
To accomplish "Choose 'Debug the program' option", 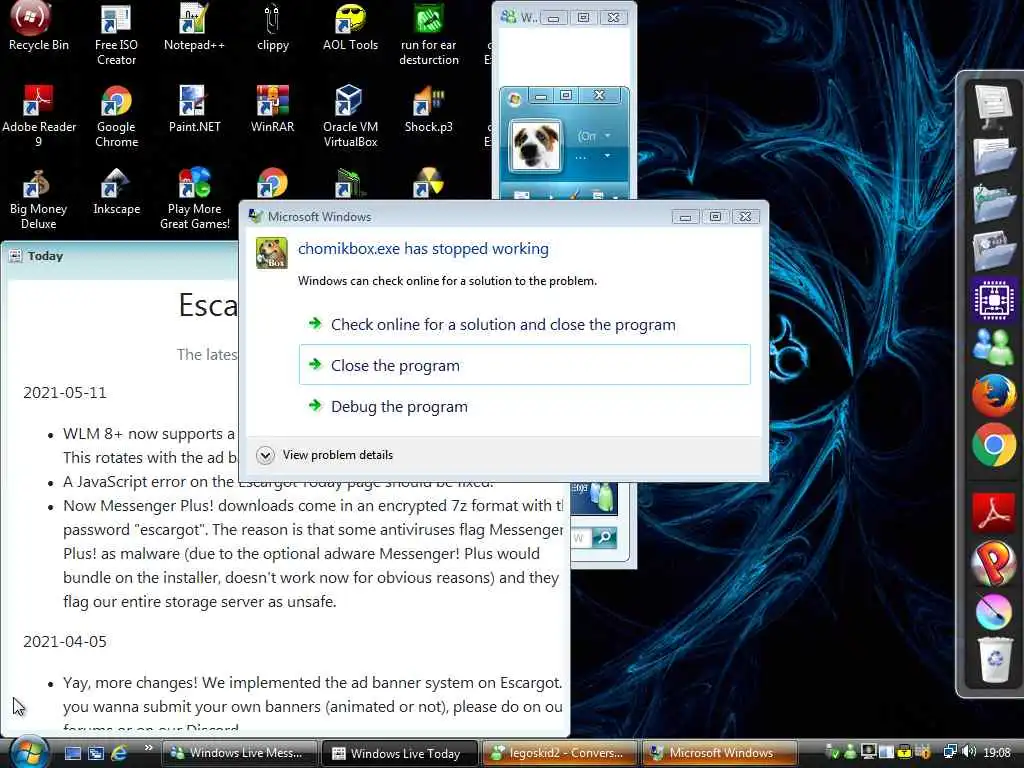I will pyautogui.click(x=524, y=406).
